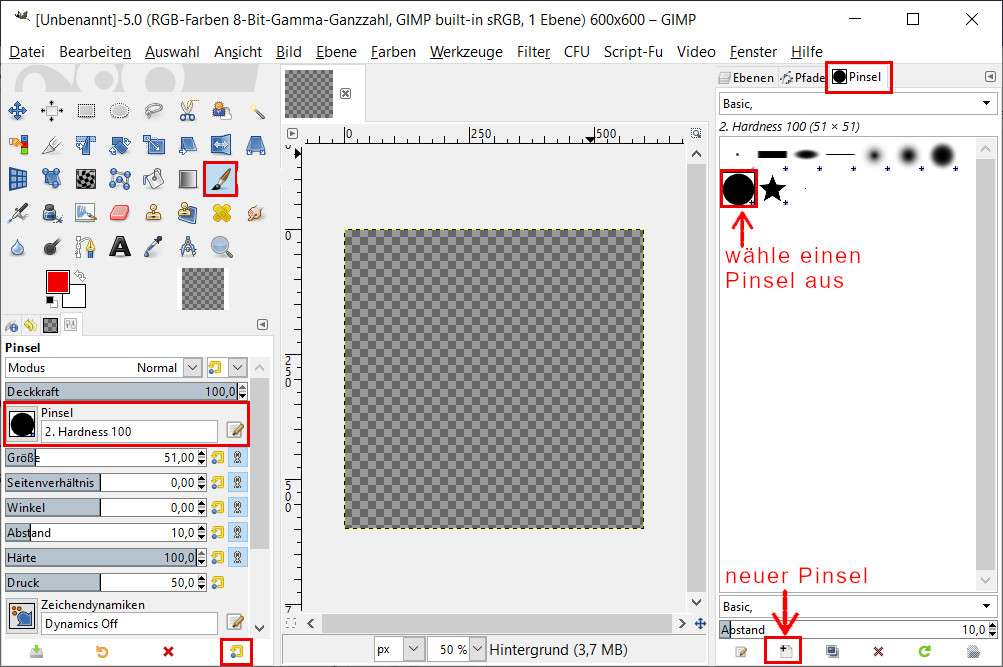Click the save tool preset icon
Viewport: 1003px width, 667px height.
36,651
